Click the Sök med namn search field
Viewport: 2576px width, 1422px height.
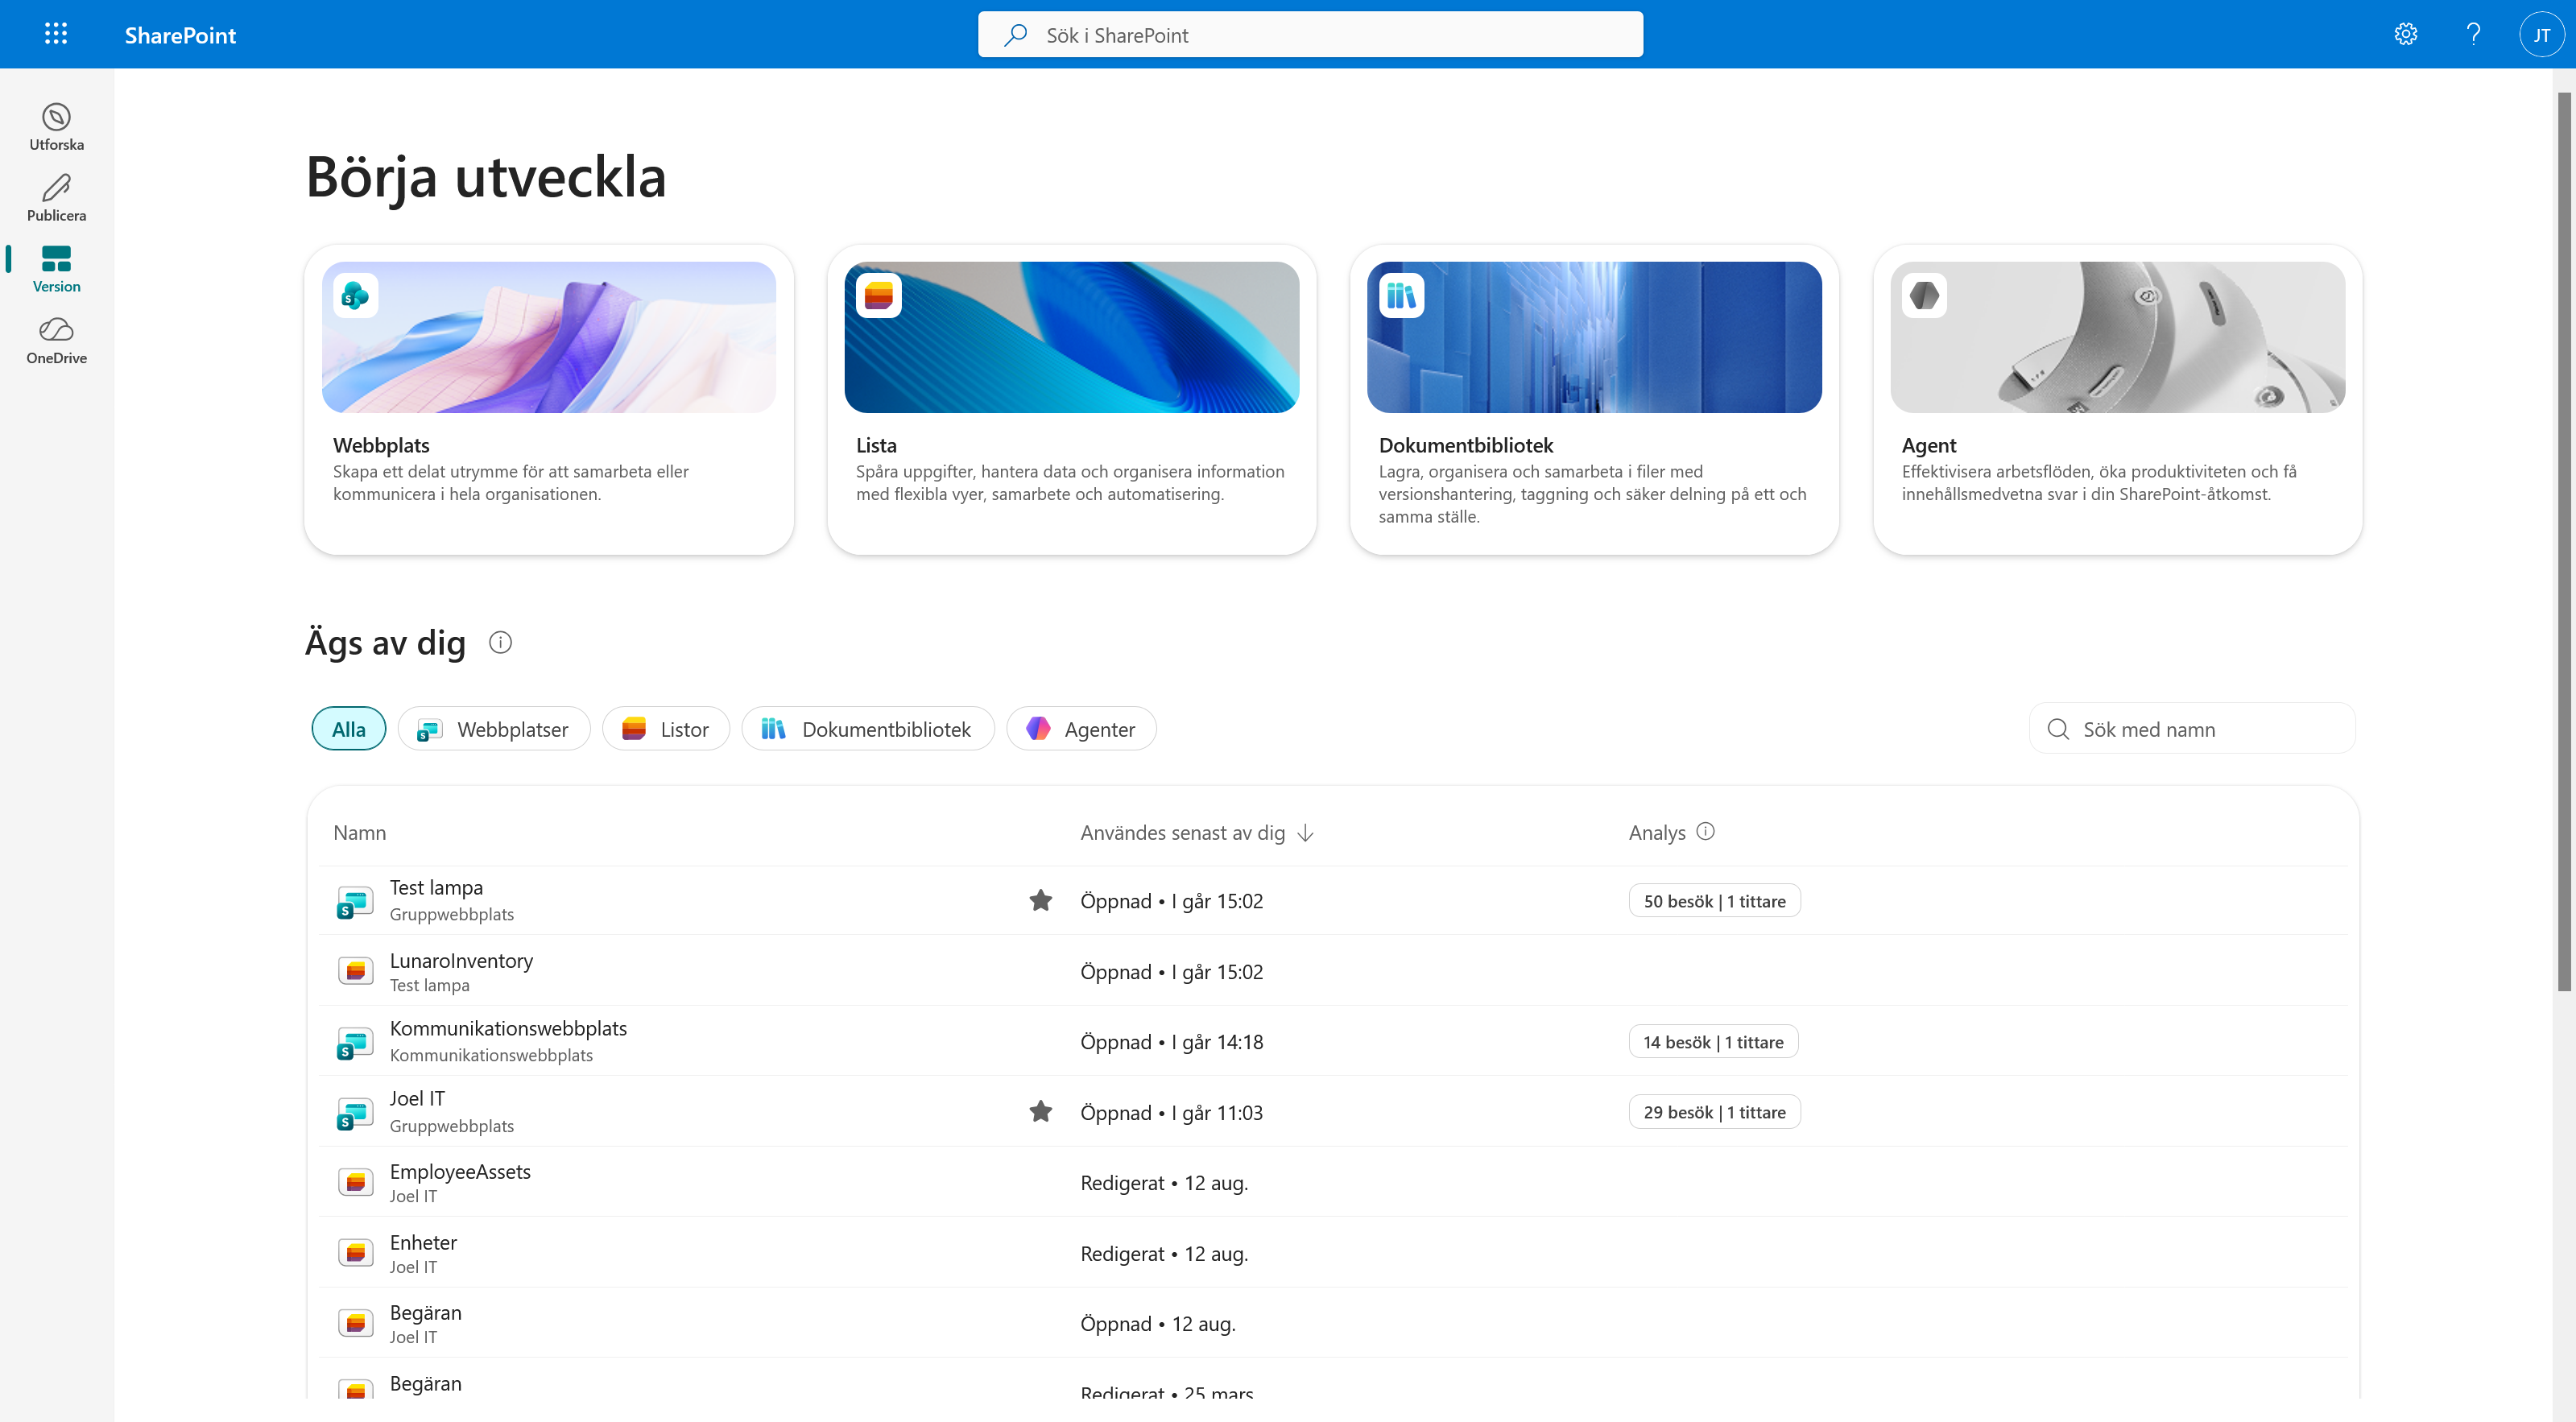[x=2192, y=729]
